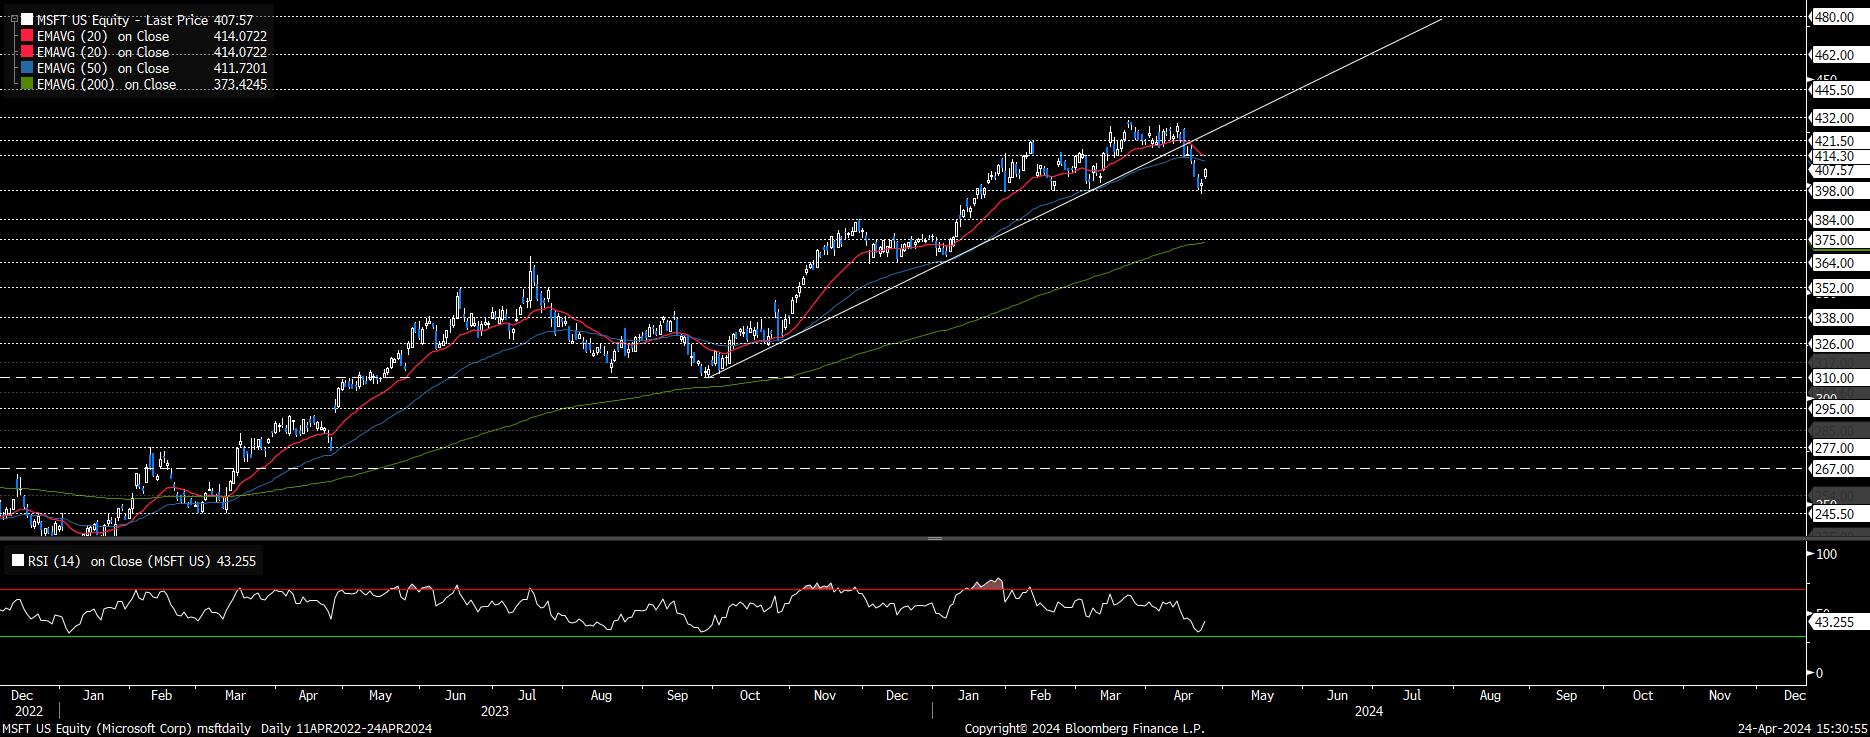Select MSFT US Equity - Last Price legend row
Image resolution: width=1870 pixels, height=737 pixels.
[x=139, y=20]
